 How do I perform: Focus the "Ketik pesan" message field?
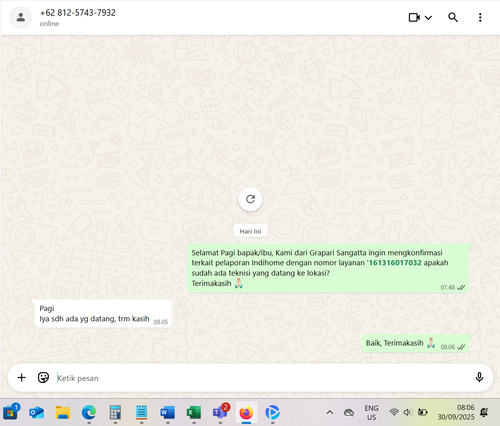click(x=260, y=378)
